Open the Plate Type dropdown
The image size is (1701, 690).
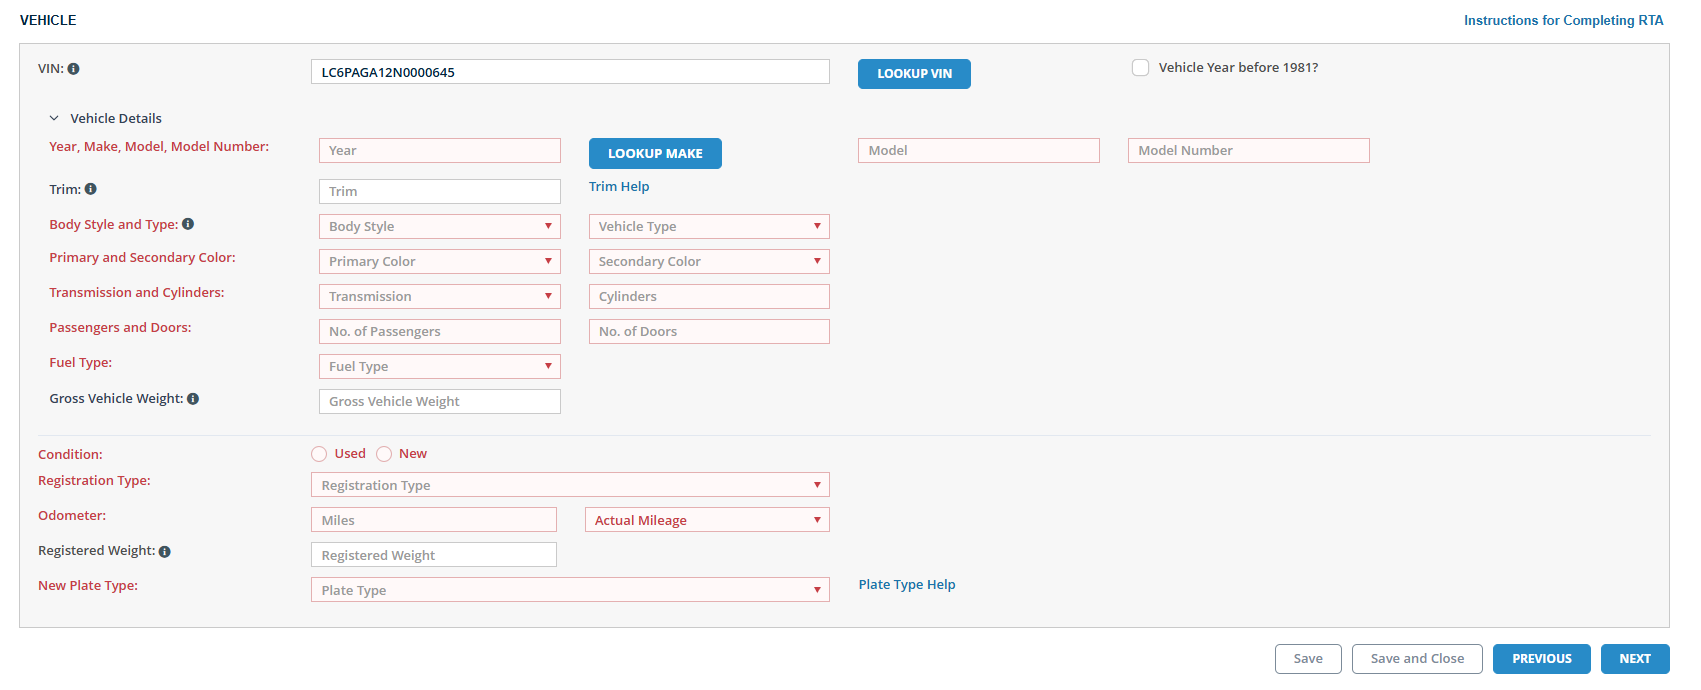570,590
